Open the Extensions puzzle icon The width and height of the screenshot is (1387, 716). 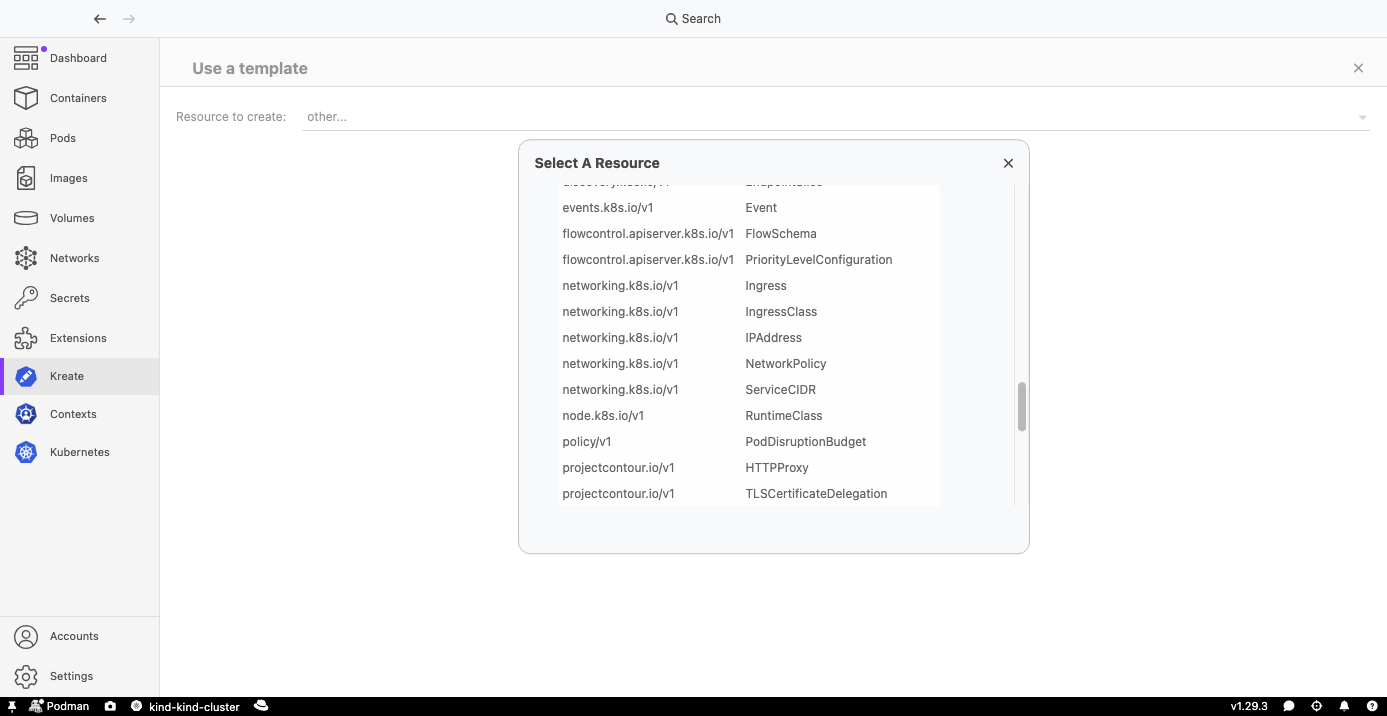click(x=26, y=338)
